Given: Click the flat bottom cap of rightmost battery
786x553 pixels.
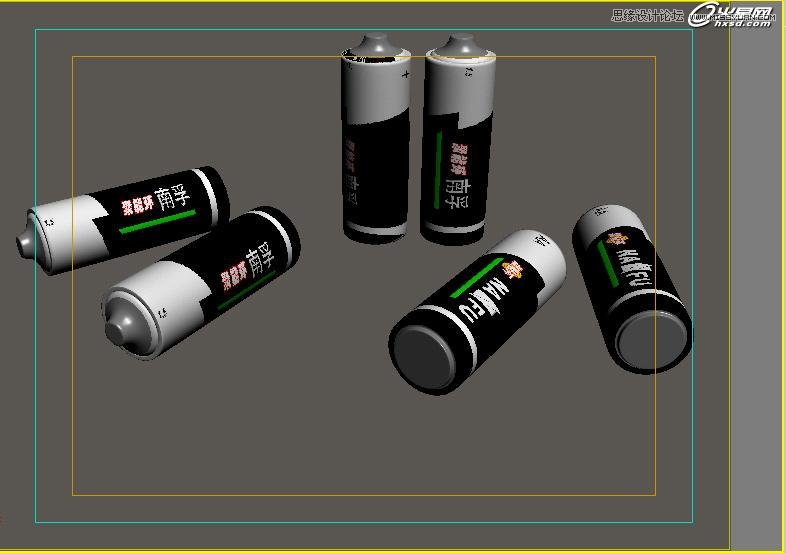Looking at the screenshot, I should point(650,339).
